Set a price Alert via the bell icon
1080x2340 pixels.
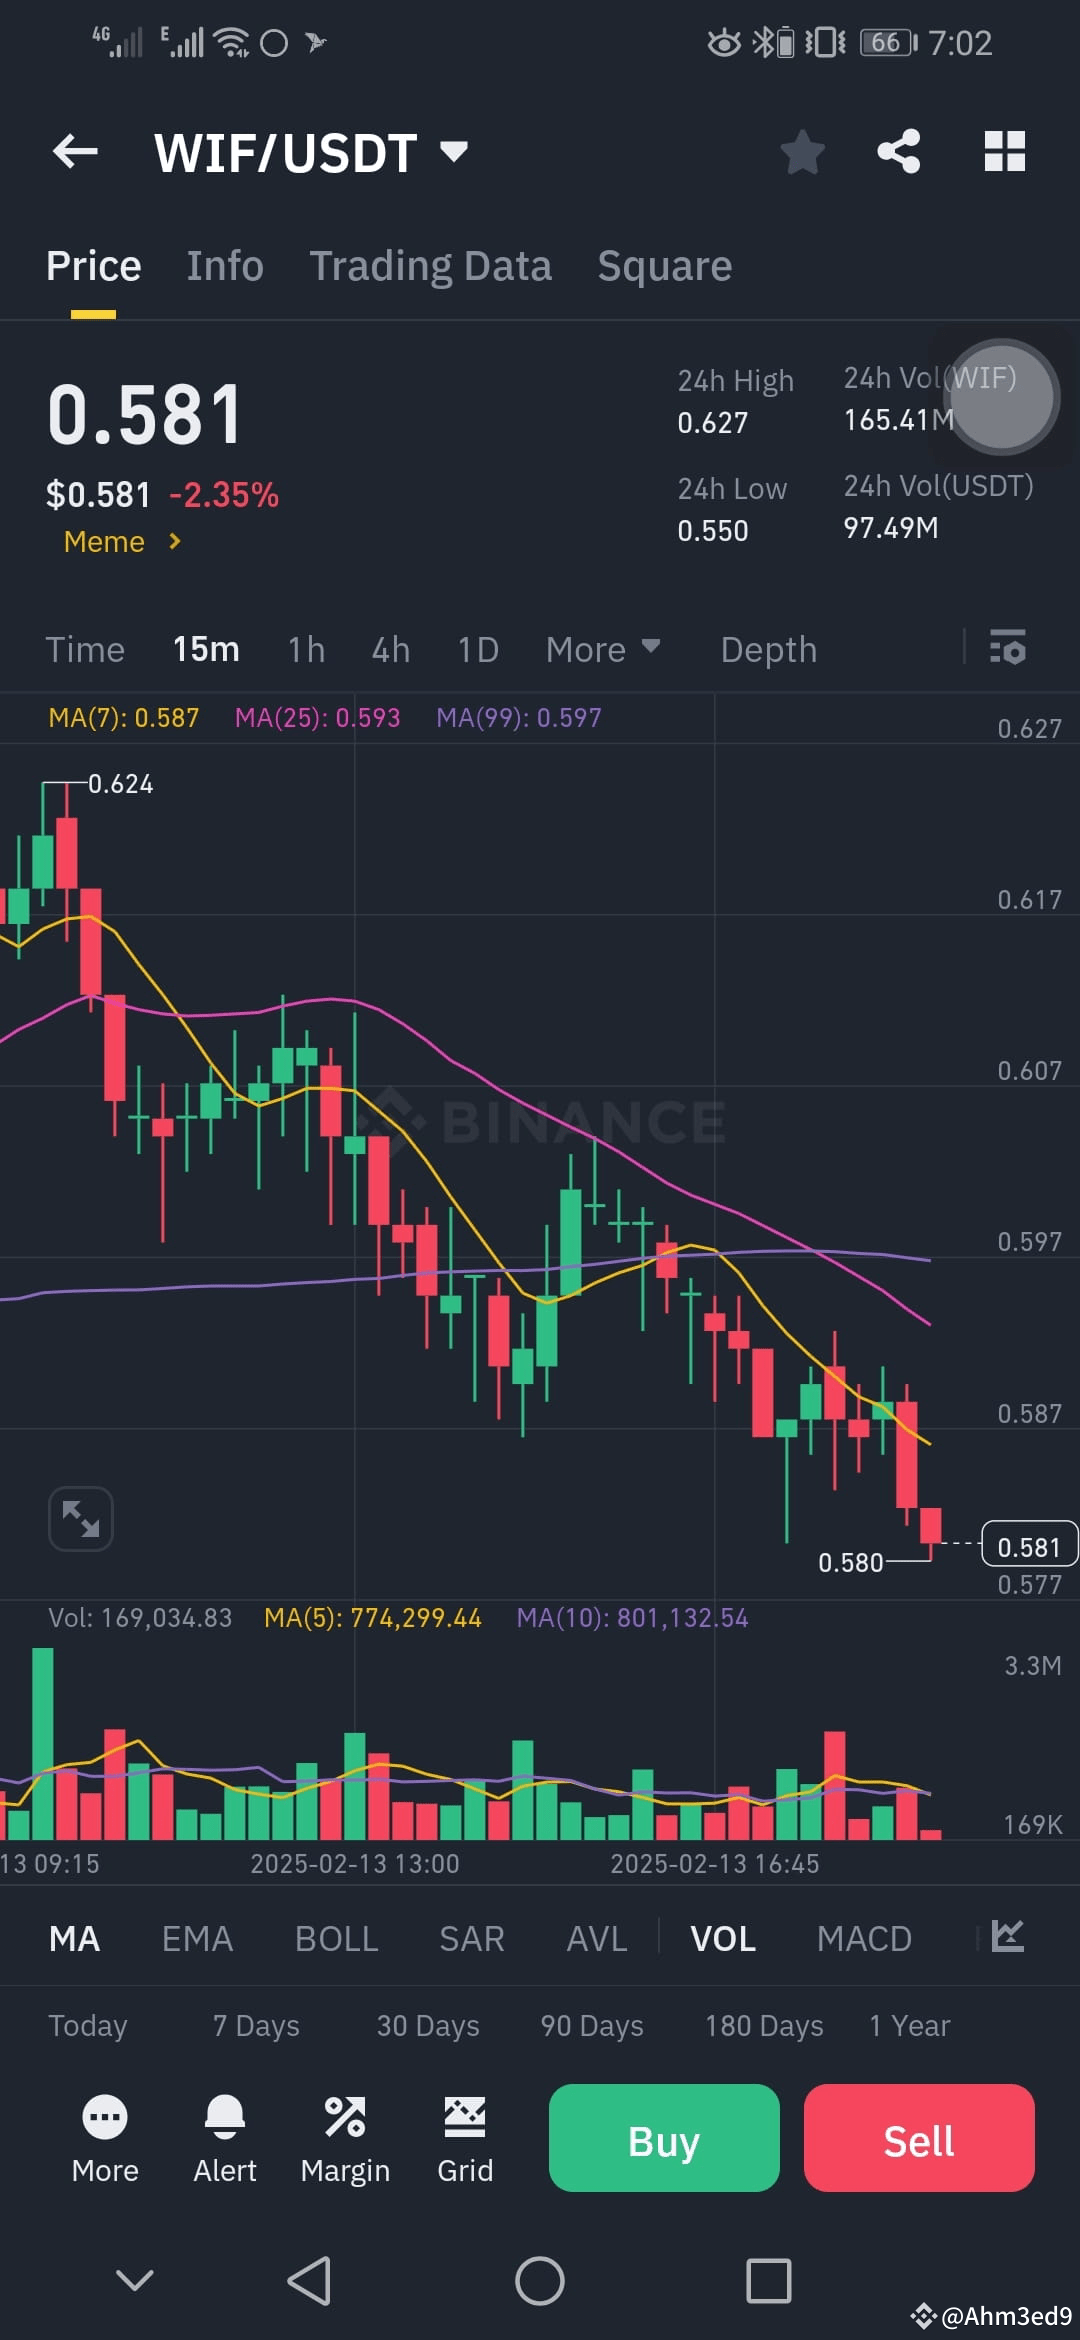225,2137
